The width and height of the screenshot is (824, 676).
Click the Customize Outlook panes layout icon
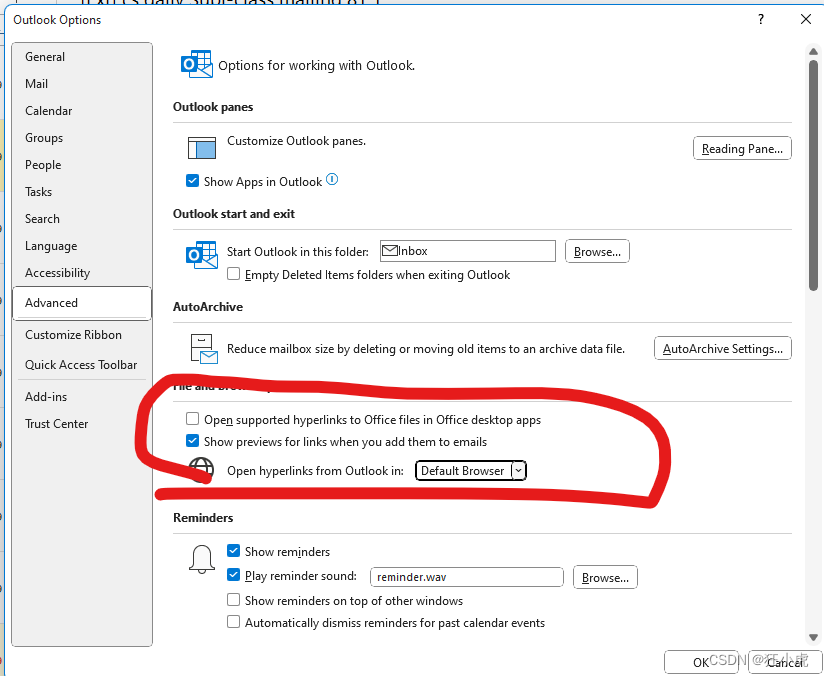(x=202, y=147)
